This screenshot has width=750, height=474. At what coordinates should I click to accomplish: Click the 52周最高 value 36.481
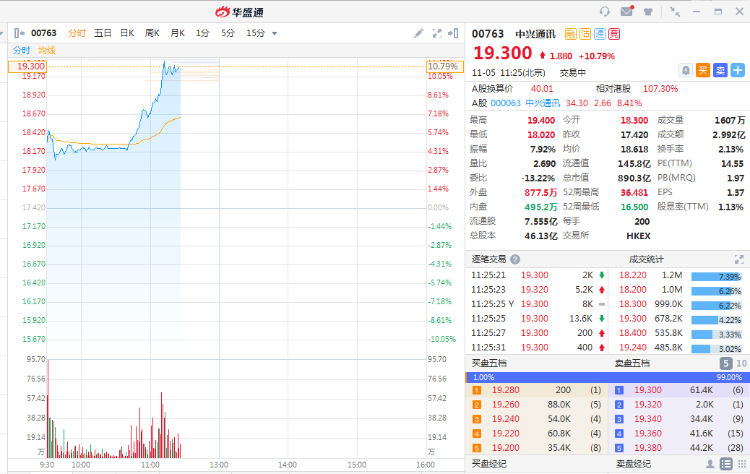(634, 193)
